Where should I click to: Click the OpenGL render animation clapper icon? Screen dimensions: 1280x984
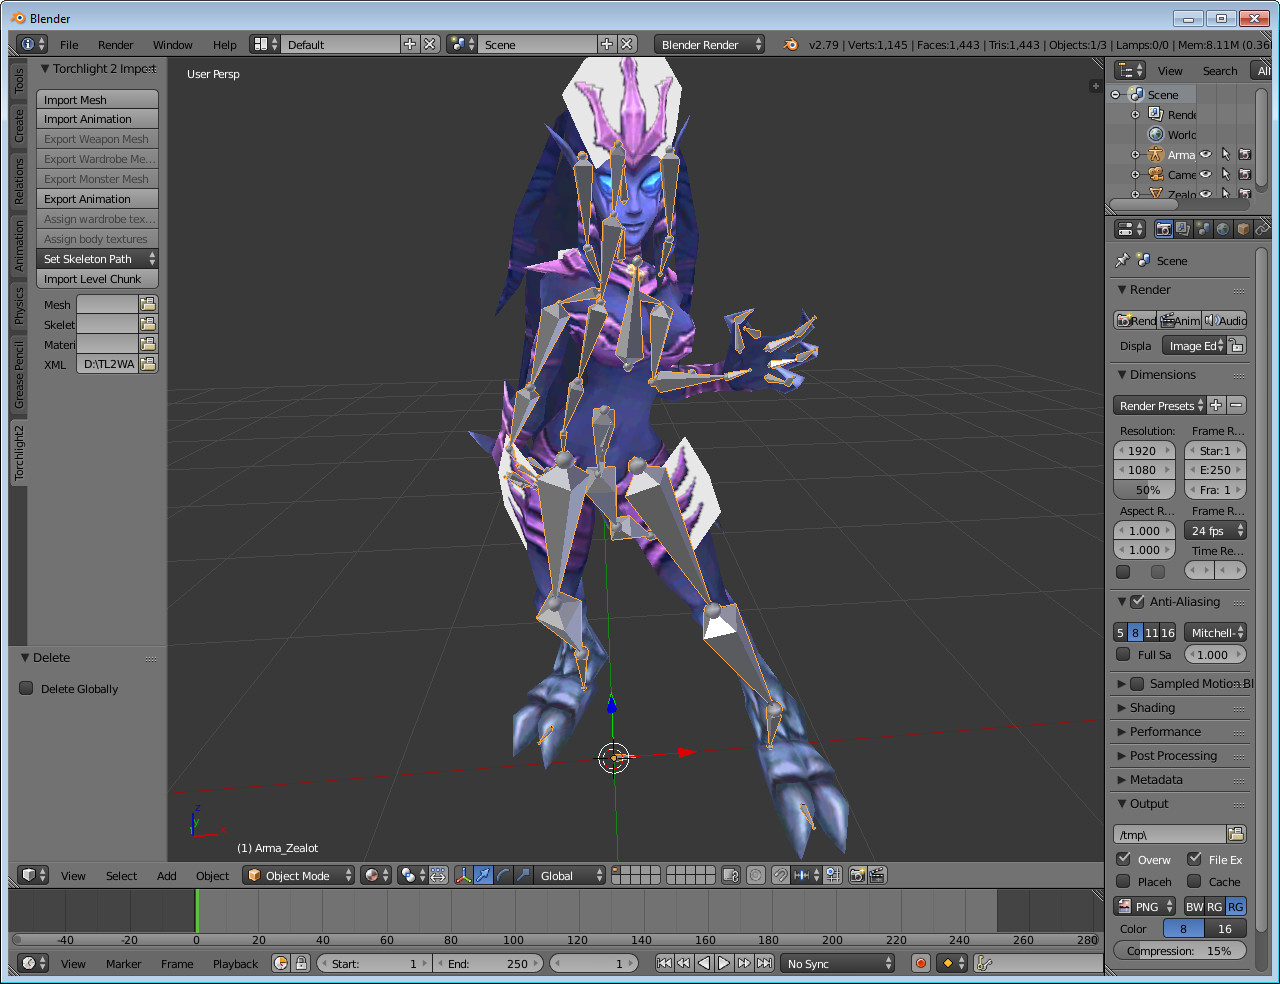877,875
